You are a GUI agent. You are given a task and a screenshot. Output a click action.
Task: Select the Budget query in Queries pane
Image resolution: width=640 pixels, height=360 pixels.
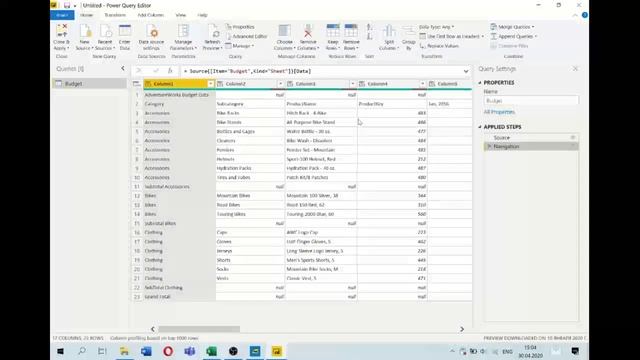90,84
